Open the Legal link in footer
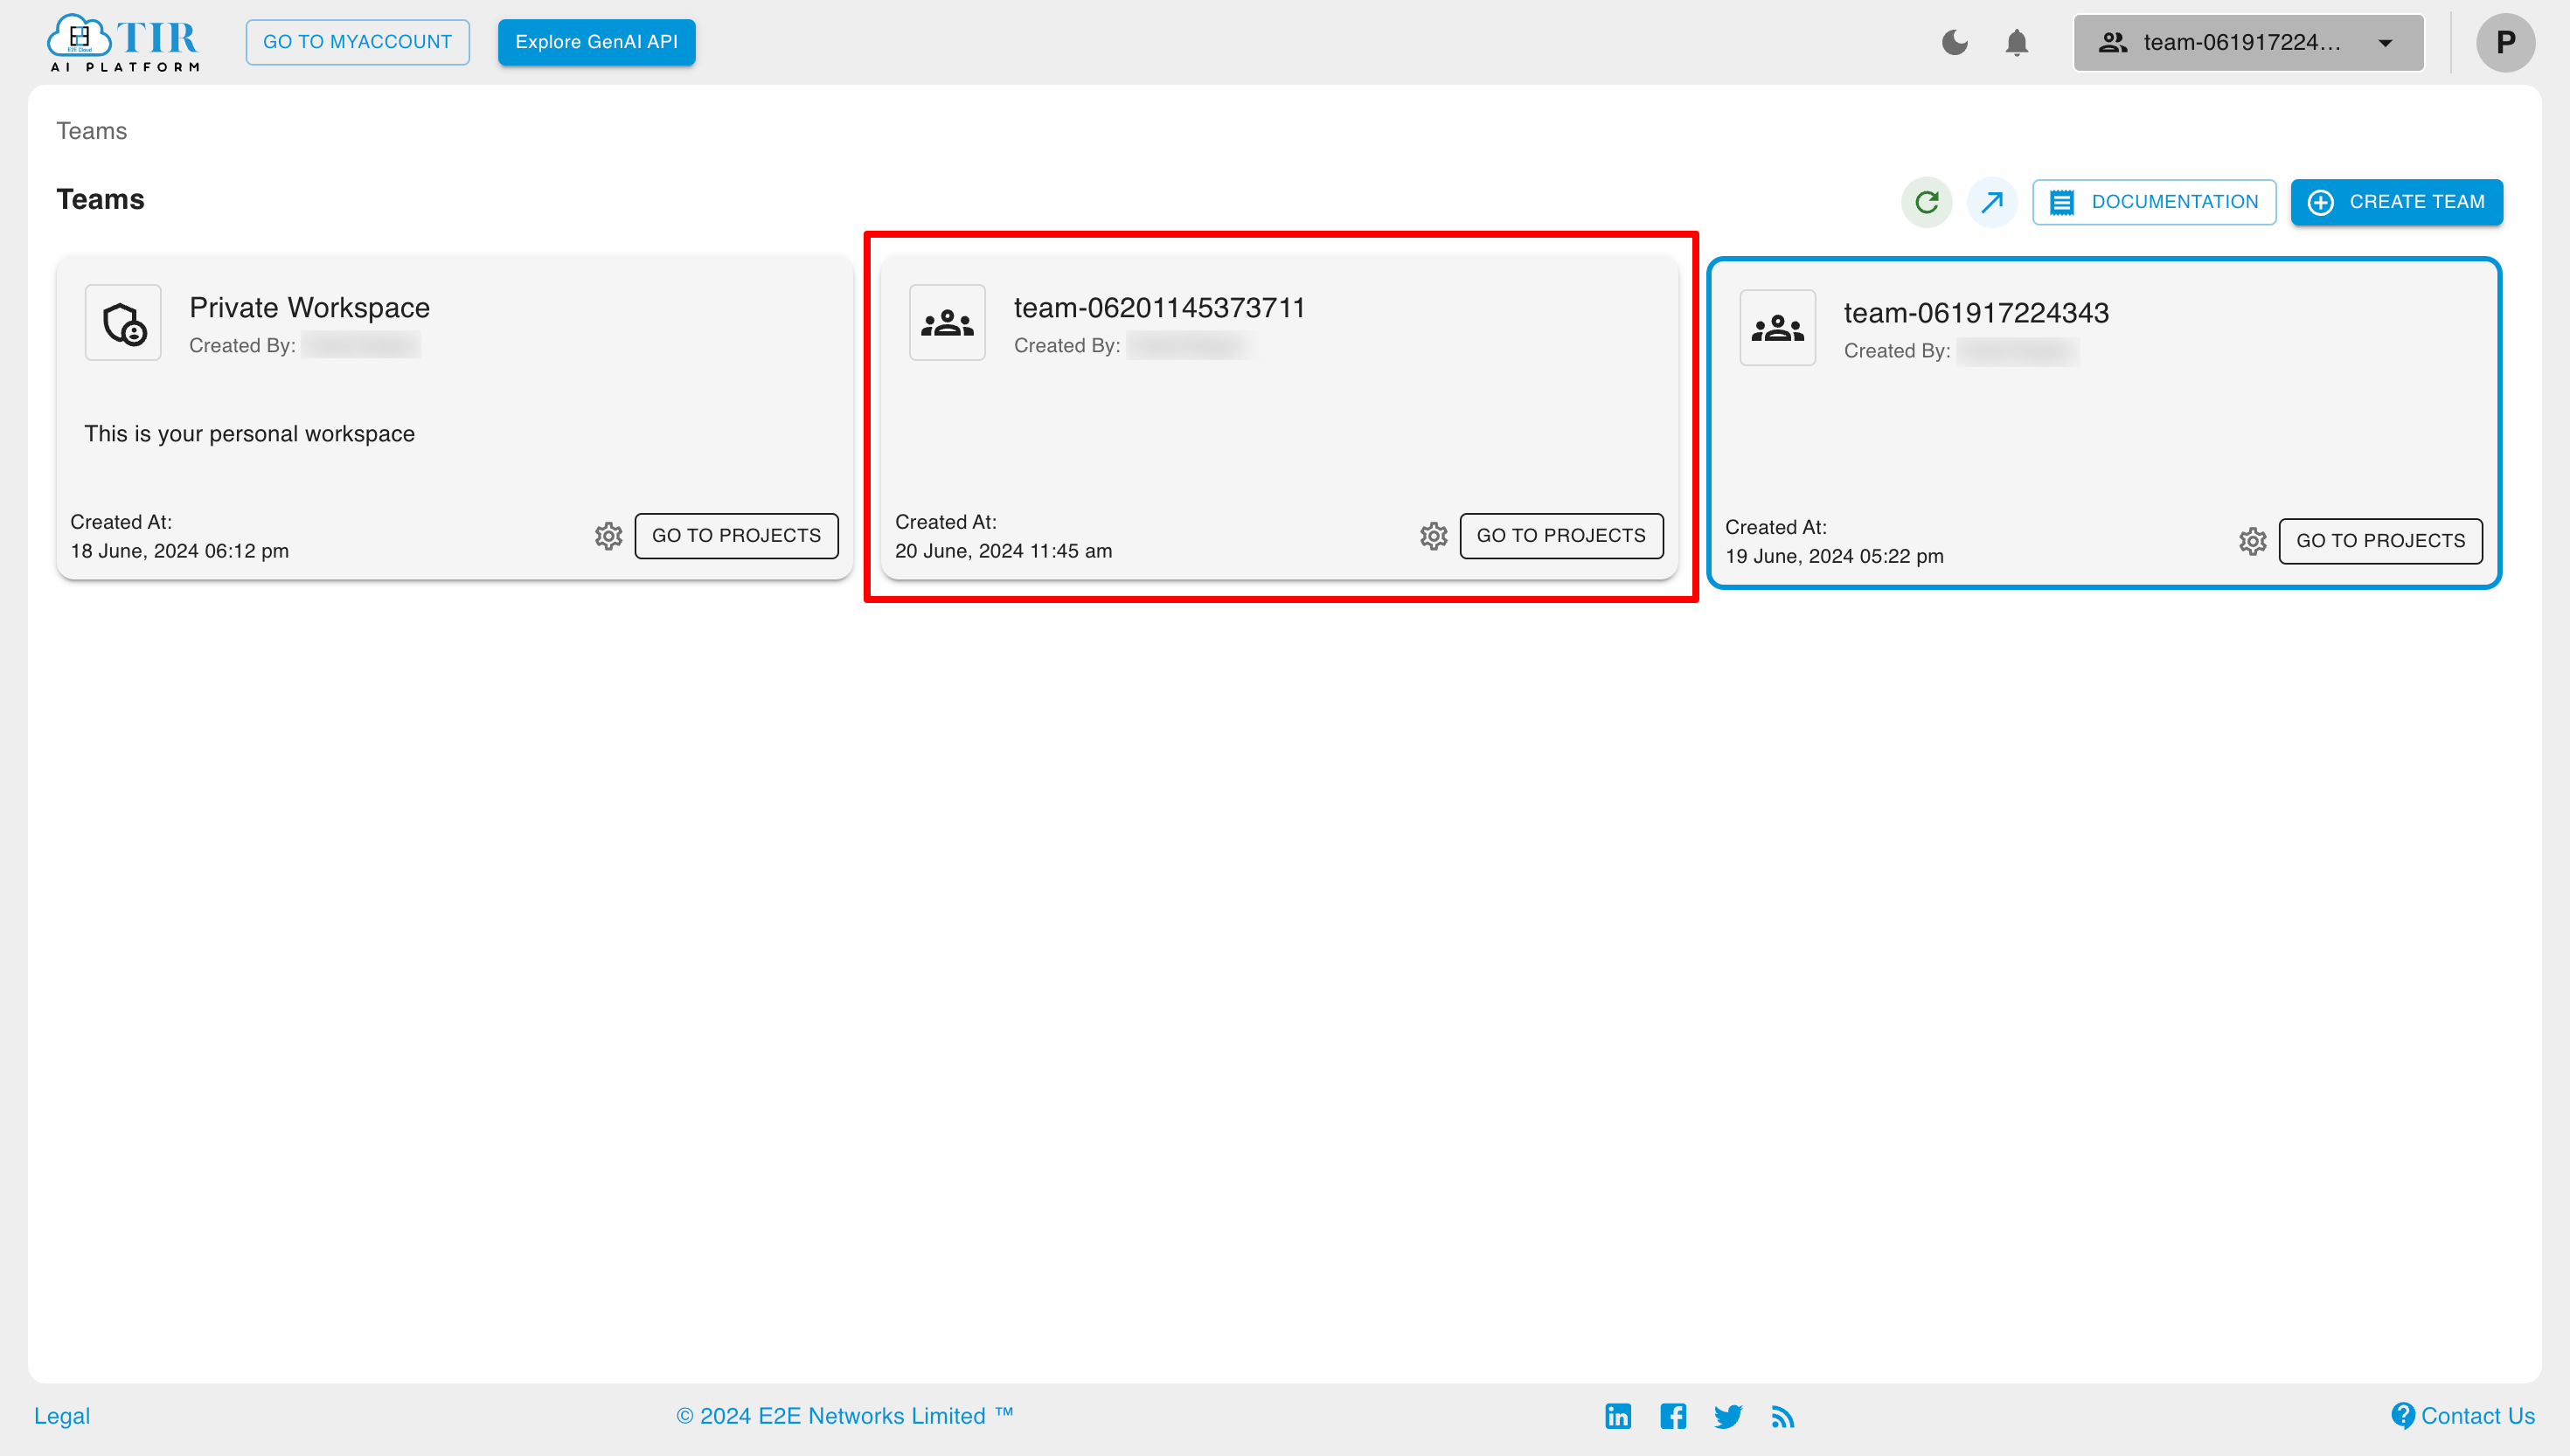 (62, 1415)
